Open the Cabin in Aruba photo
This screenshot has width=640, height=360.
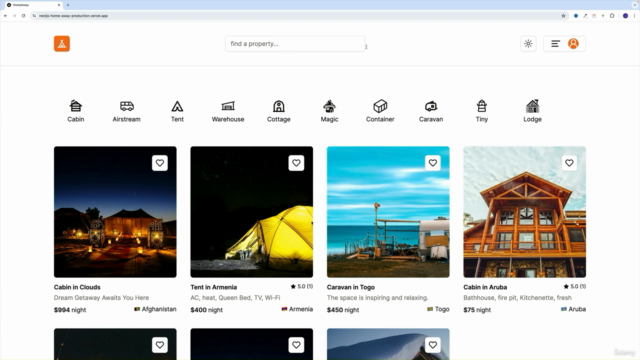524,212
